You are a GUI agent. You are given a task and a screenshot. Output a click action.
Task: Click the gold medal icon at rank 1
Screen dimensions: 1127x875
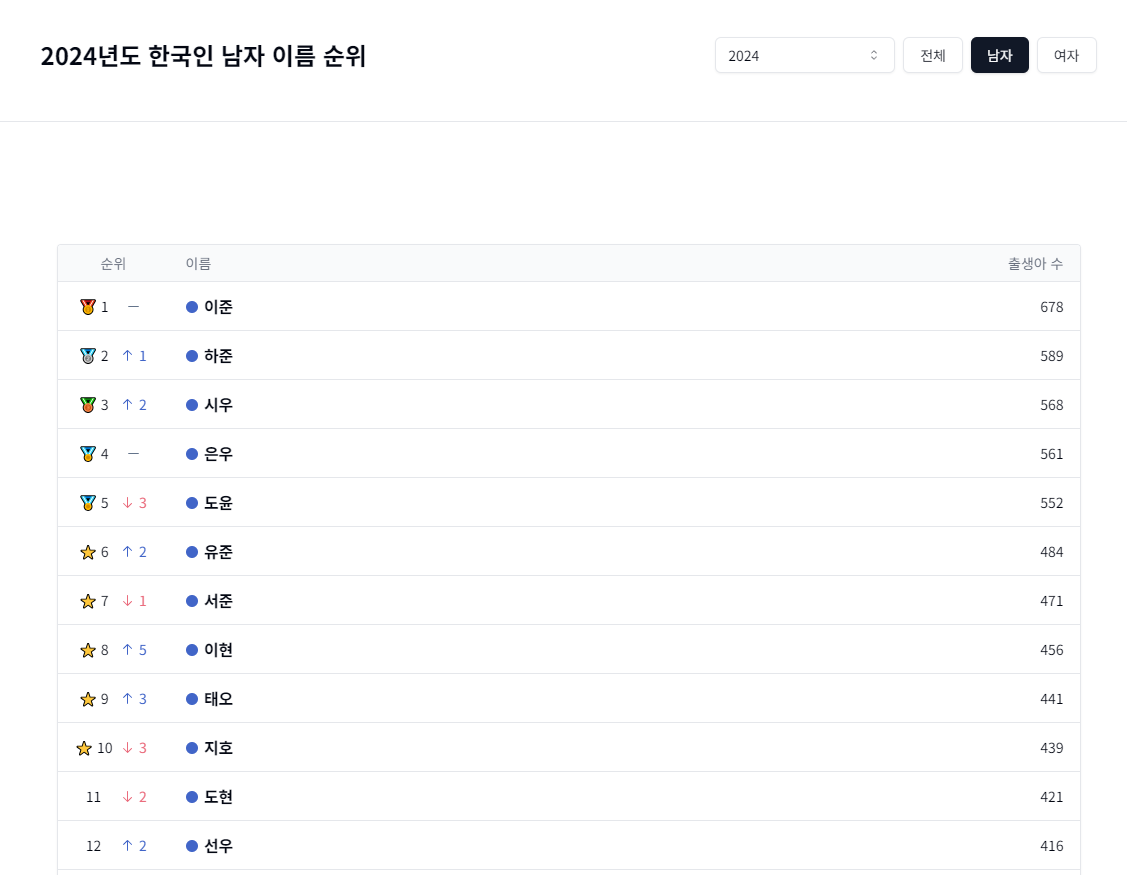click(88, 307)
